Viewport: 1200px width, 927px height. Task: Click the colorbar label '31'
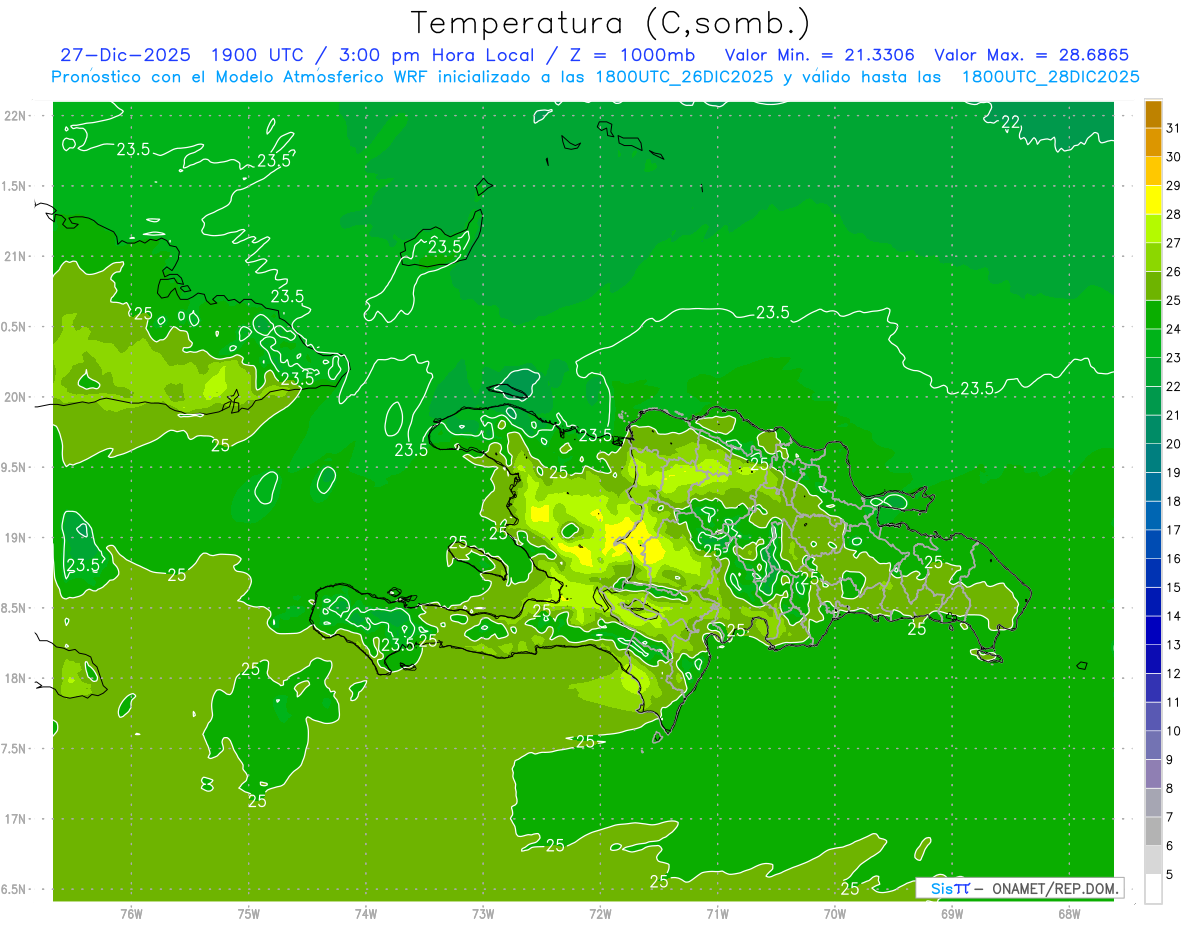click(1173, 128)
